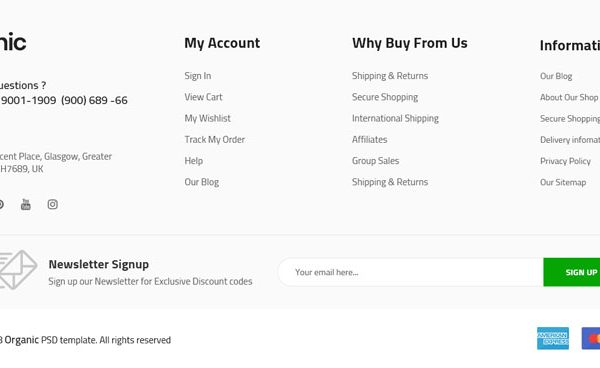Viewport: 600px width, 368px height.
Task: Go to My Wishlist
Action: 207,118
